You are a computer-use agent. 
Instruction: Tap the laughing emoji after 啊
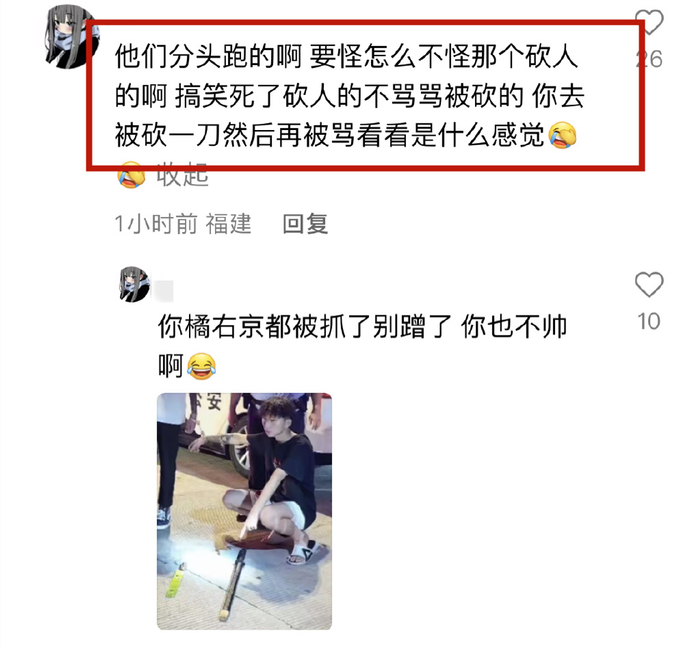(x=201, y=366)
